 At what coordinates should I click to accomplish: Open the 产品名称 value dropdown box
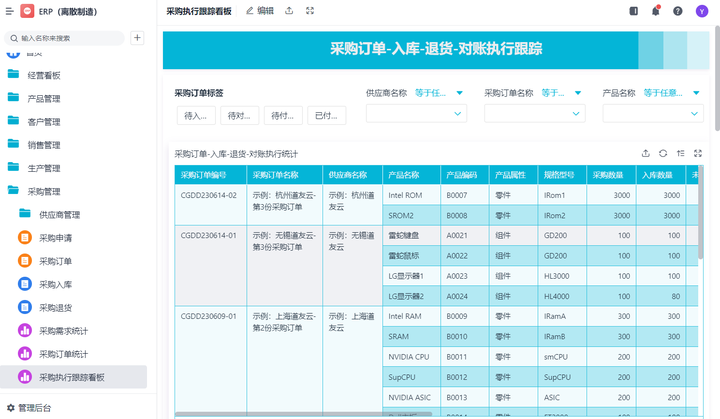[652, 114]
